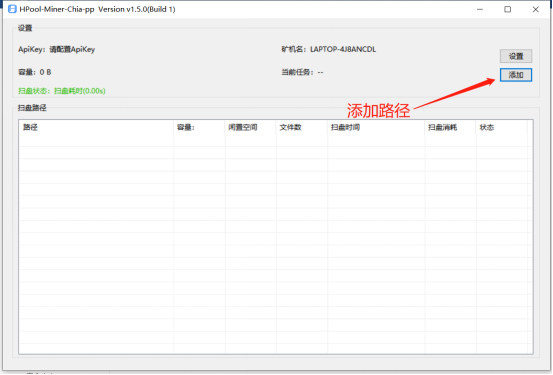The width and height of the screenshot is (553, 375).
Task: Select the 扫盘消耗 column header
Action: [x=450, y=127]
